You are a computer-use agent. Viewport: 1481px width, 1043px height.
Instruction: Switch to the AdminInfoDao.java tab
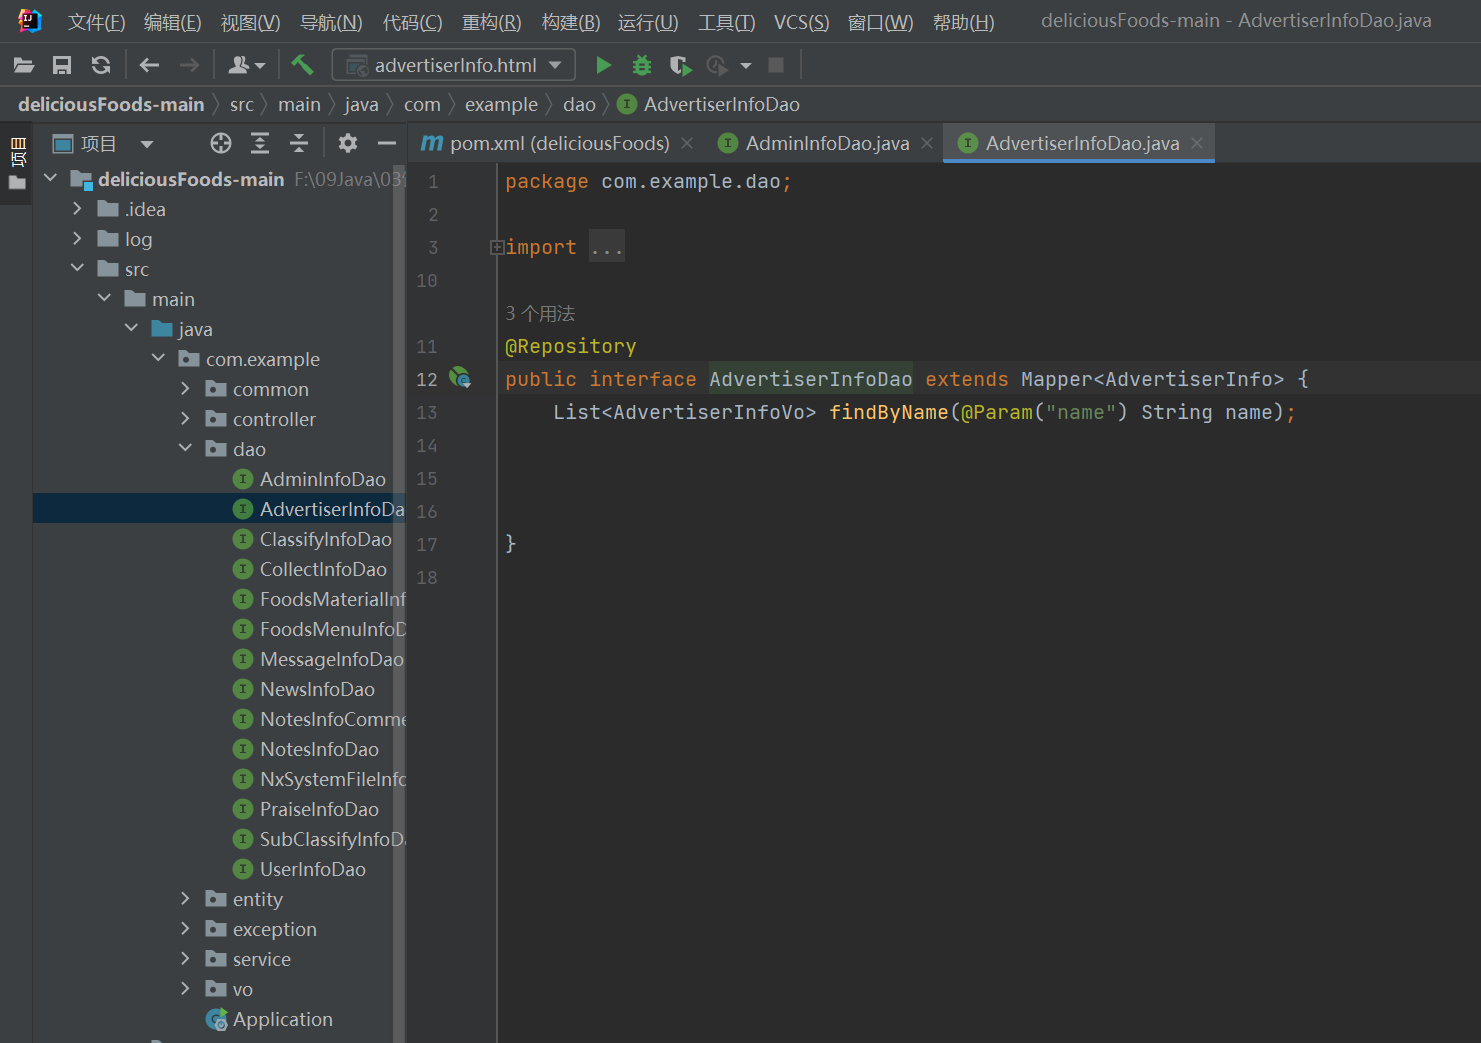pyautogui.click(x=826, y=143)
